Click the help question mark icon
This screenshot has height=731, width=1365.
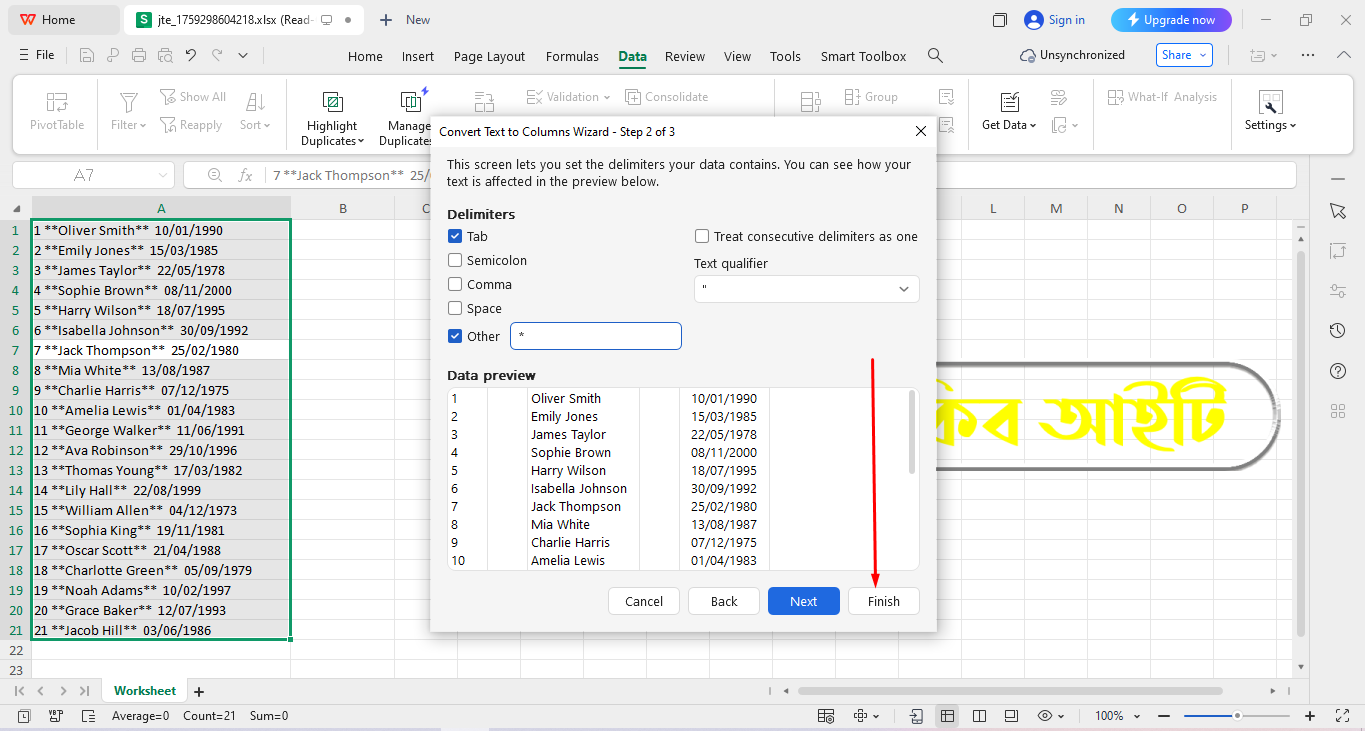1338,371
